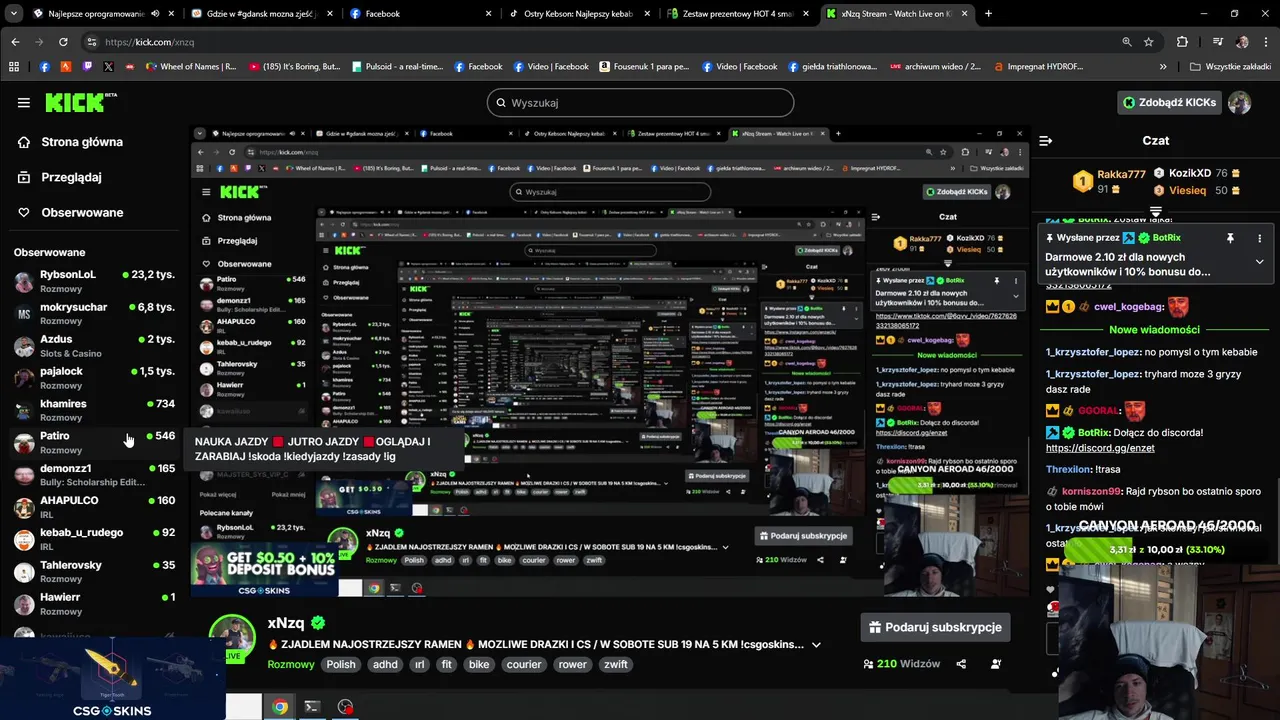This screenshot has height=720, width=1280.
Task: Open the X bookmark icon
Action: point(108,67)
